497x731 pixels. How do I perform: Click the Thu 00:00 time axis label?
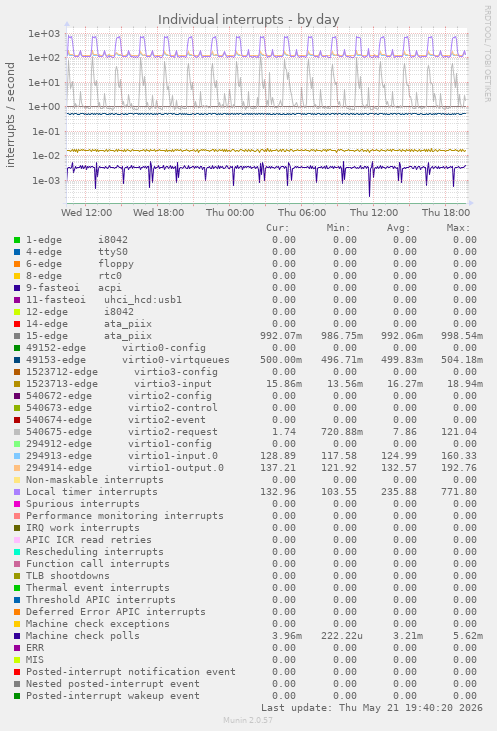coord(230,213)
